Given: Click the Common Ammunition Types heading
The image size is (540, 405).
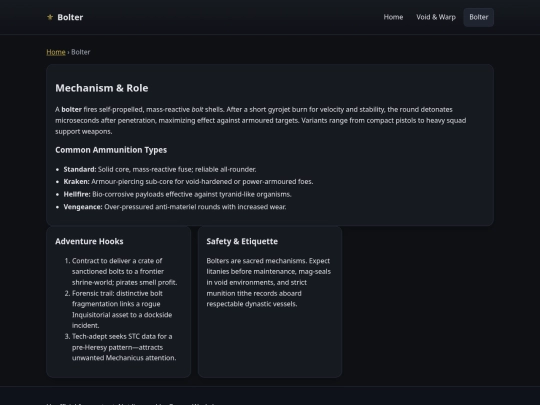Looking at the screenshot, I should (111, 150).
